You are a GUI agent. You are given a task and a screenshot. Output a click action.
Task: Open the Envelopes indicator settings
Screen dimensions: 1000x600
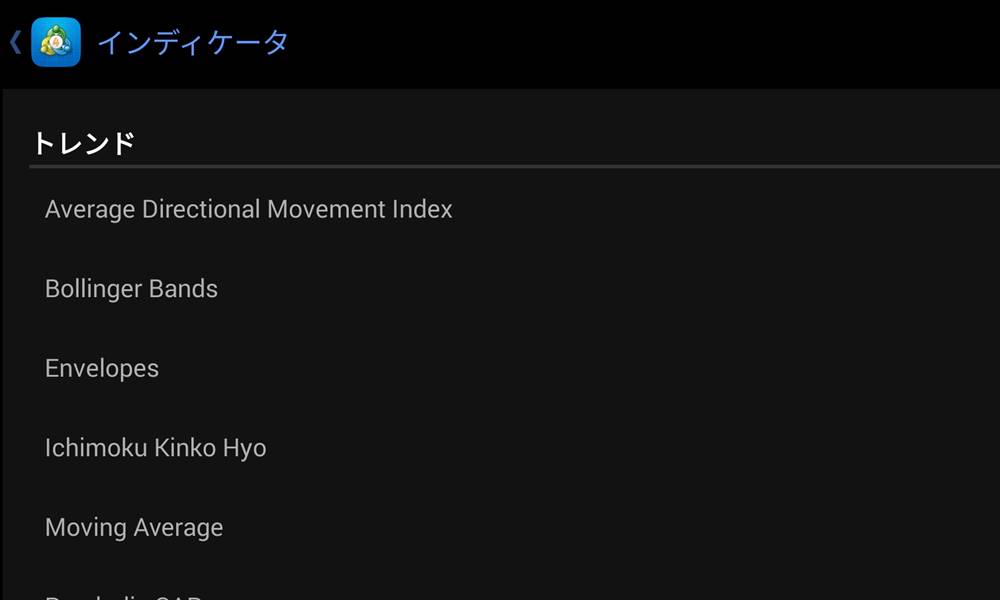pyautogui.click(x=101, y=368)
